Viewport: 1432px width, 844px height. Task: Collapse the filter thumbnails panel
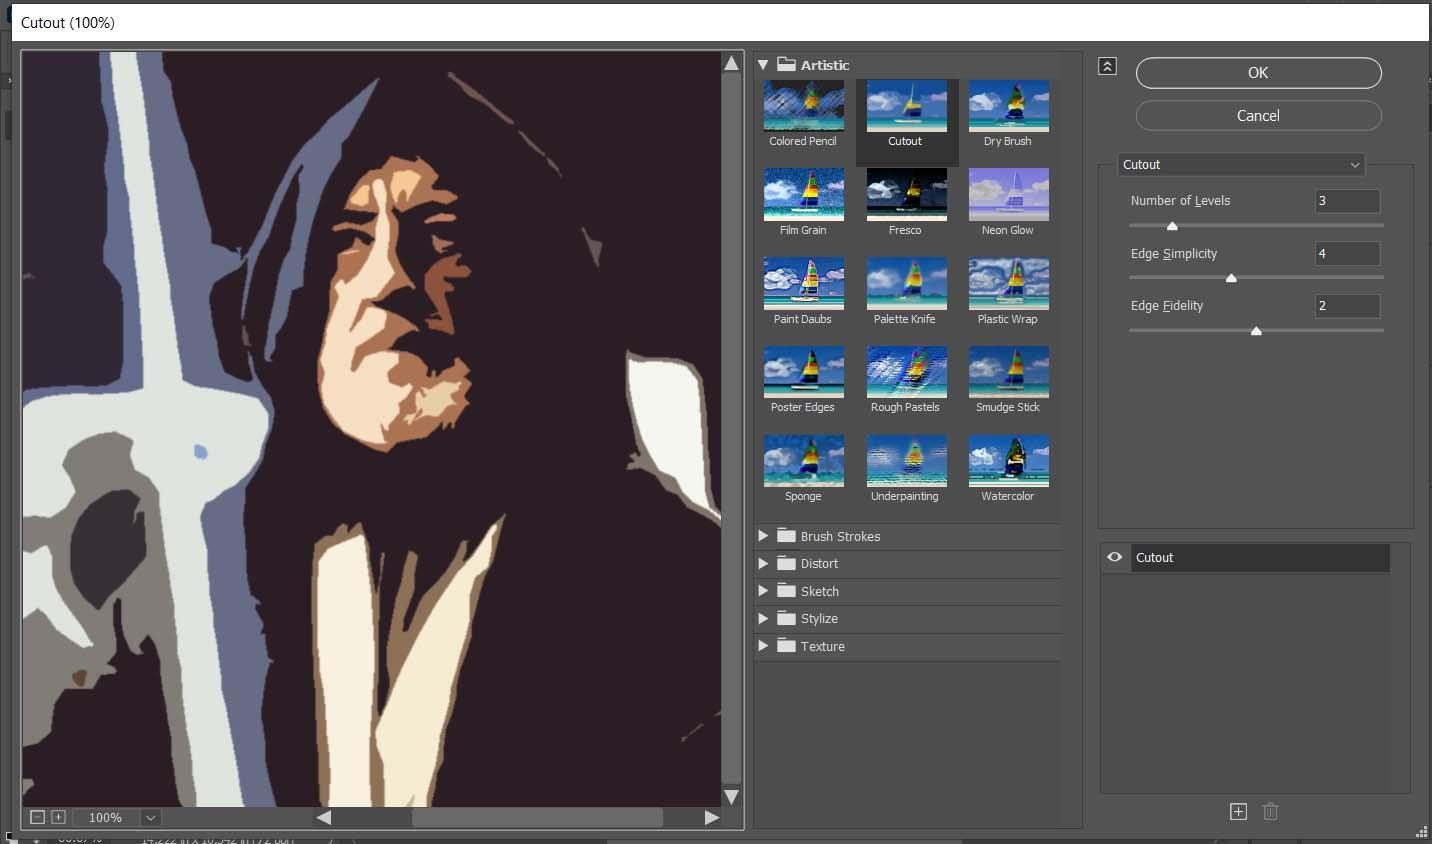(1107, 65)
